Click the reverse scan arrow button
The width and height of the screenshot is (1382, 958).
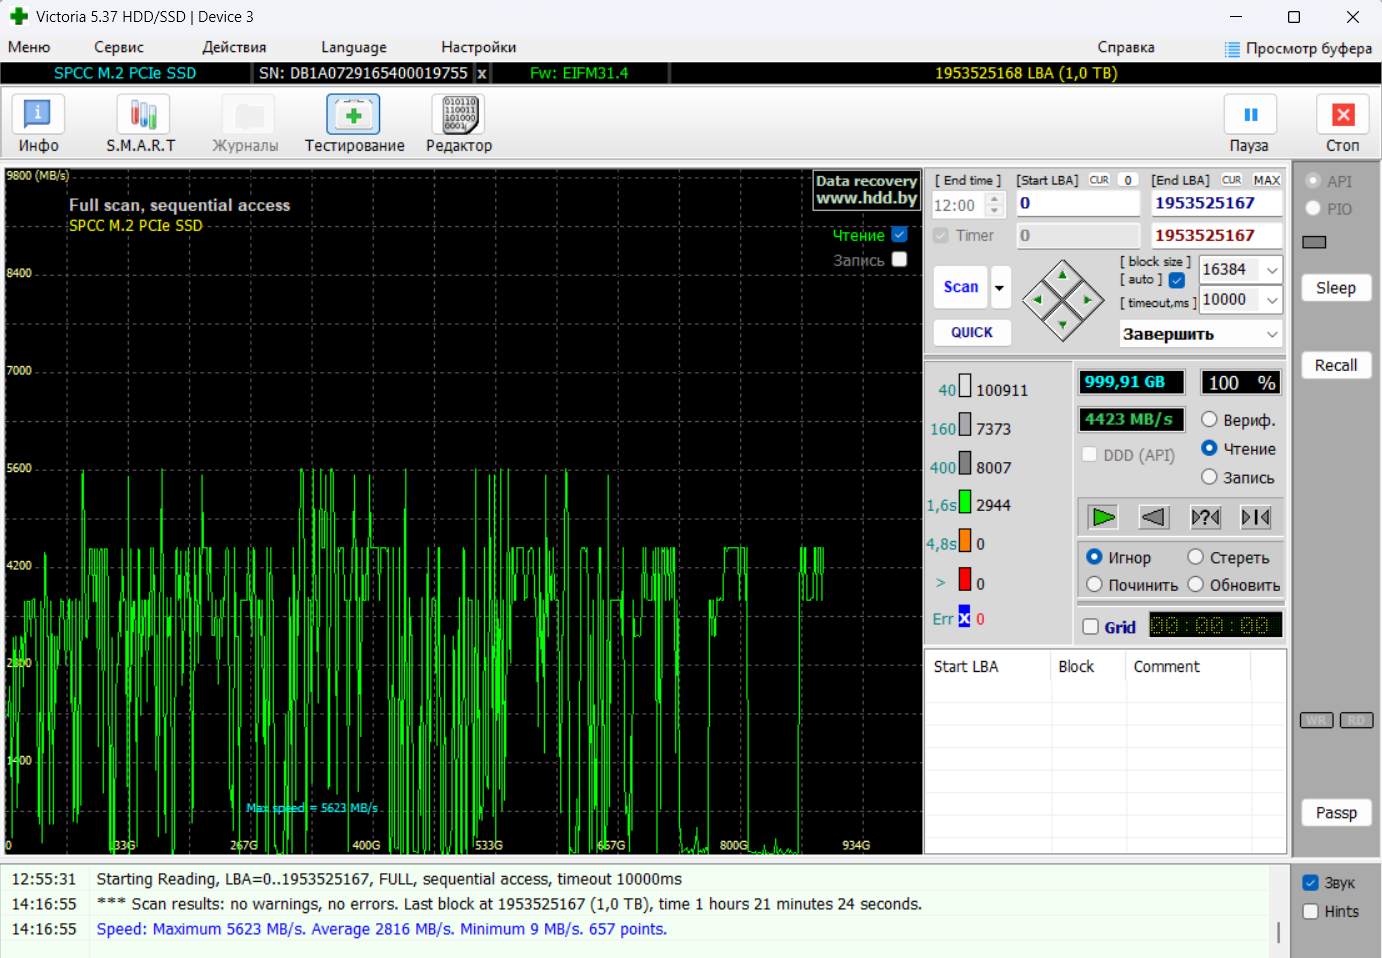[1154, 517]
